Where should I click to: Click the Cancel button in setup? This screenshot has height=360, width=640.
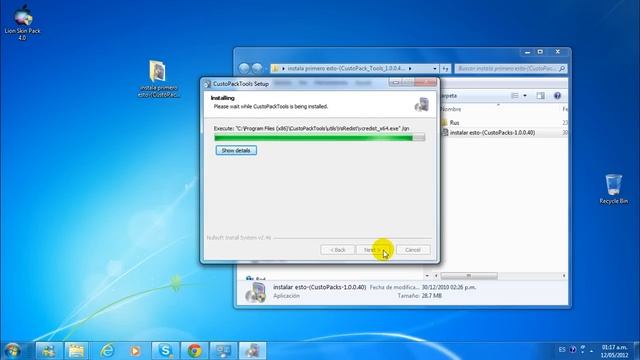(413, 250)
